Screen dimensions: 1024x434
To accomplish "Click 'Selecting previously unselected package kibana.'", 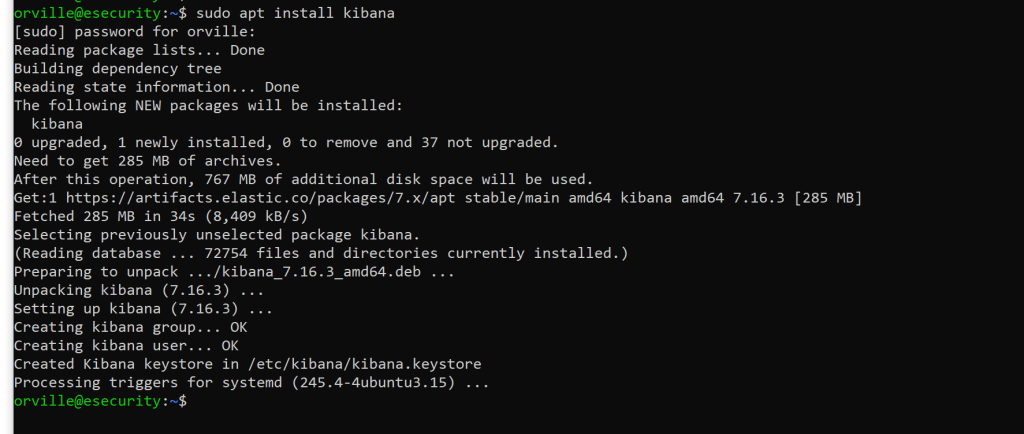I will 206,235.
